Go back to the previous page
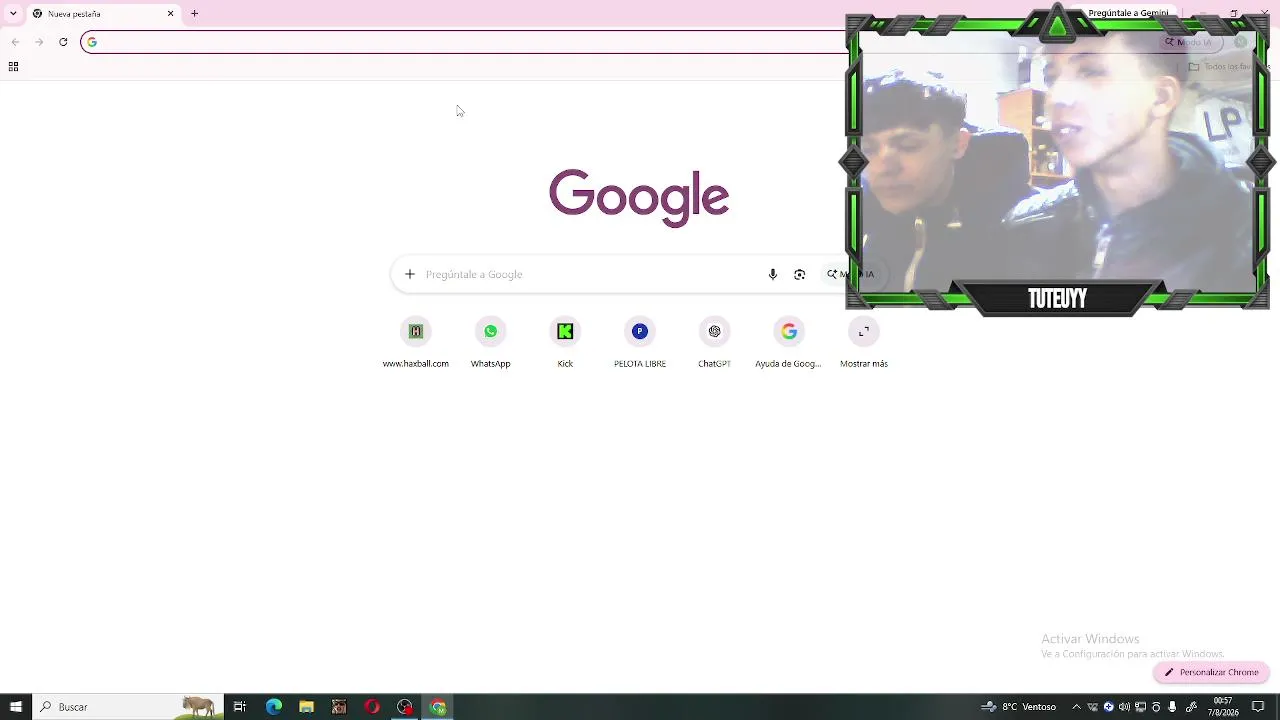The image size is (1280, 720). (15, 42)
